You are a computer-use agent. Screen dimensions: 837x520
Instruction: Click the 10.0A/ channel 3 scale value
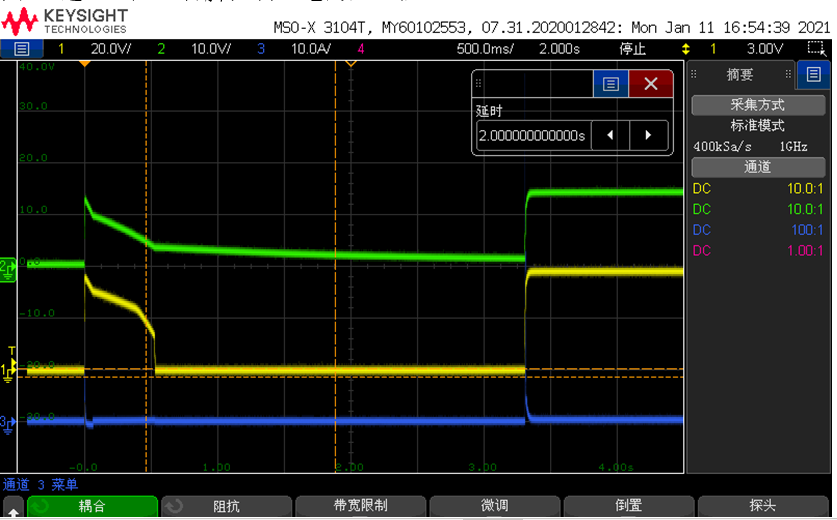(311, 49)
